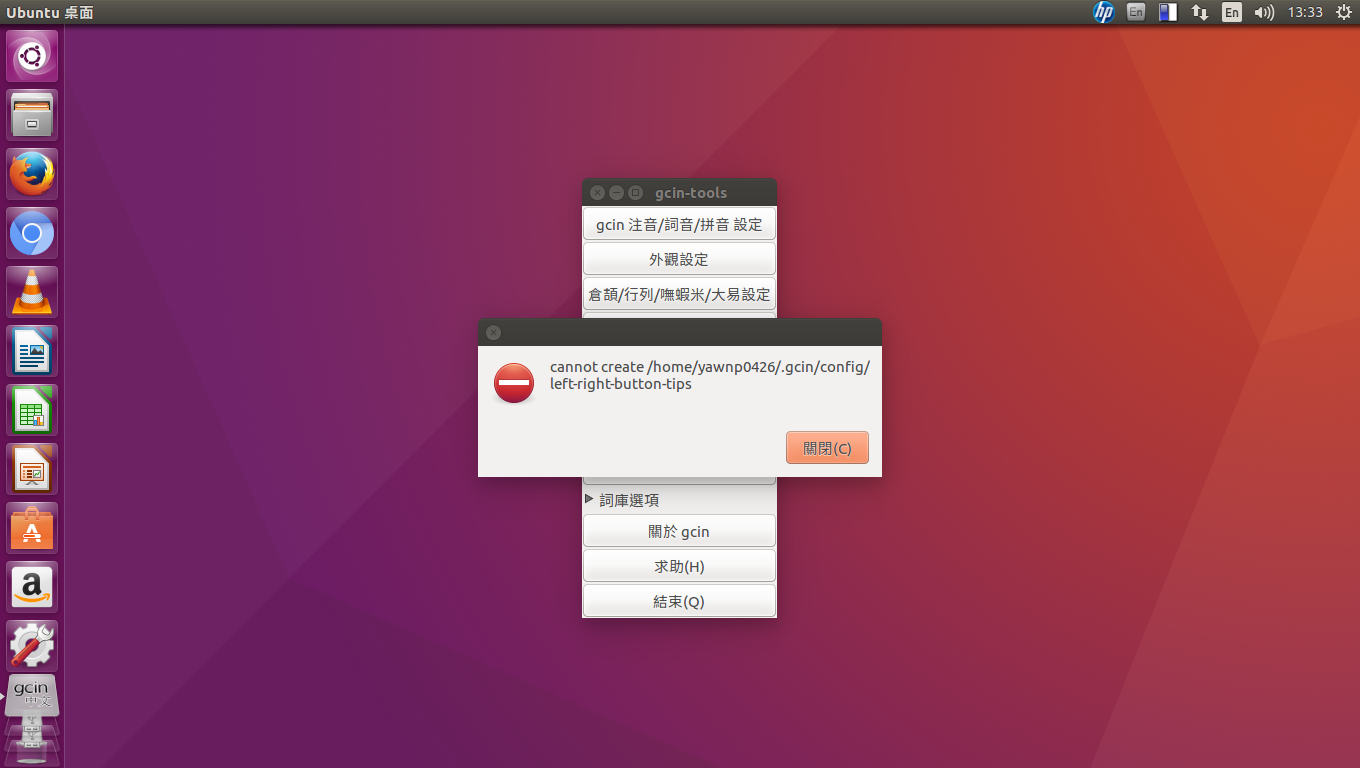The image size is (1360, 768).
Task: Open the volume indicator menu
Action: (x=1264, y=12)
